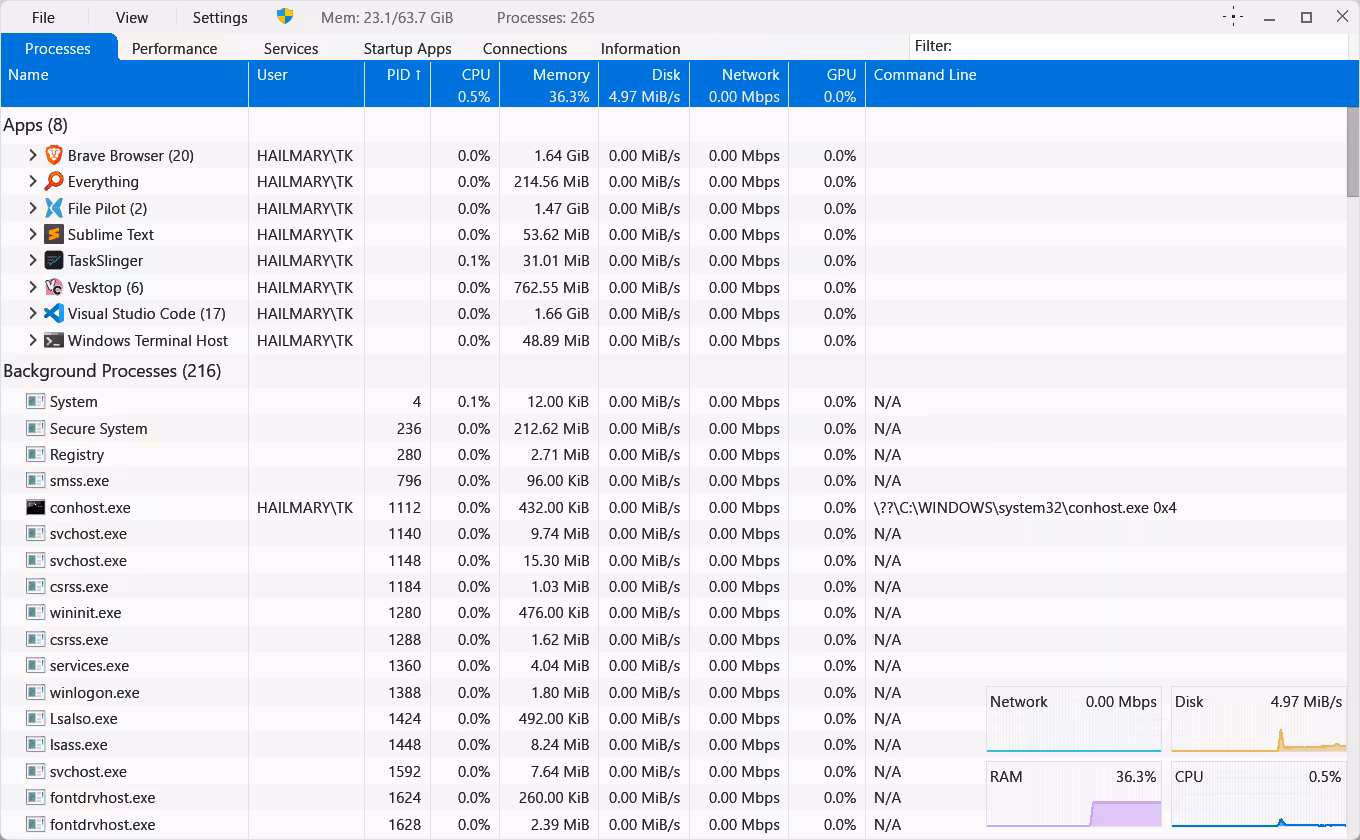Click the crosshair window-picker icon
The height and width of the screenshot is (840, 1360).
tap(1233, 17)
